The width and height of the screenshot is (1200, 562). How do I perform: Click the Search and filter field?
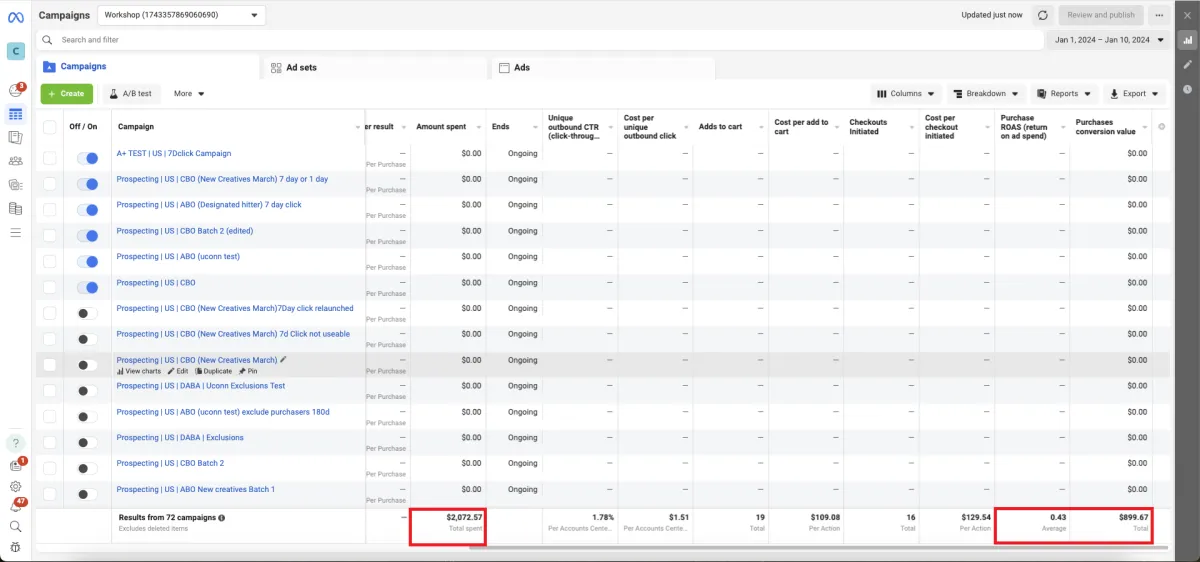tap(540, 40)
